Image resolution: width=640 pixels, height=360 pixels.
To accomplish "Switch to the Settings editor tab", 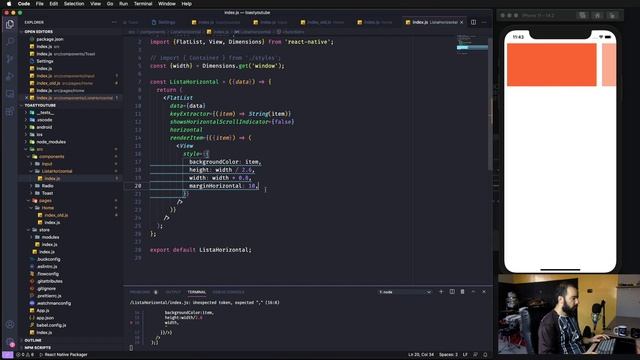I will click(x=163, y=22).
